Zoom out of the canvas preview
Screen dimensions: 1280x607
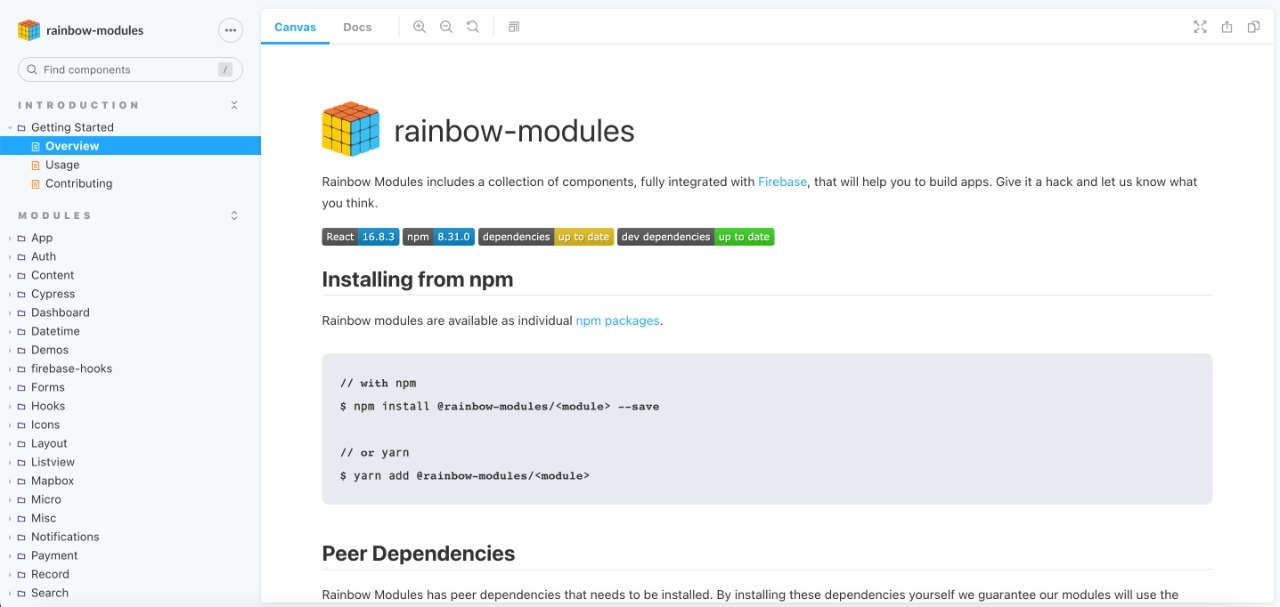point(446,27)
